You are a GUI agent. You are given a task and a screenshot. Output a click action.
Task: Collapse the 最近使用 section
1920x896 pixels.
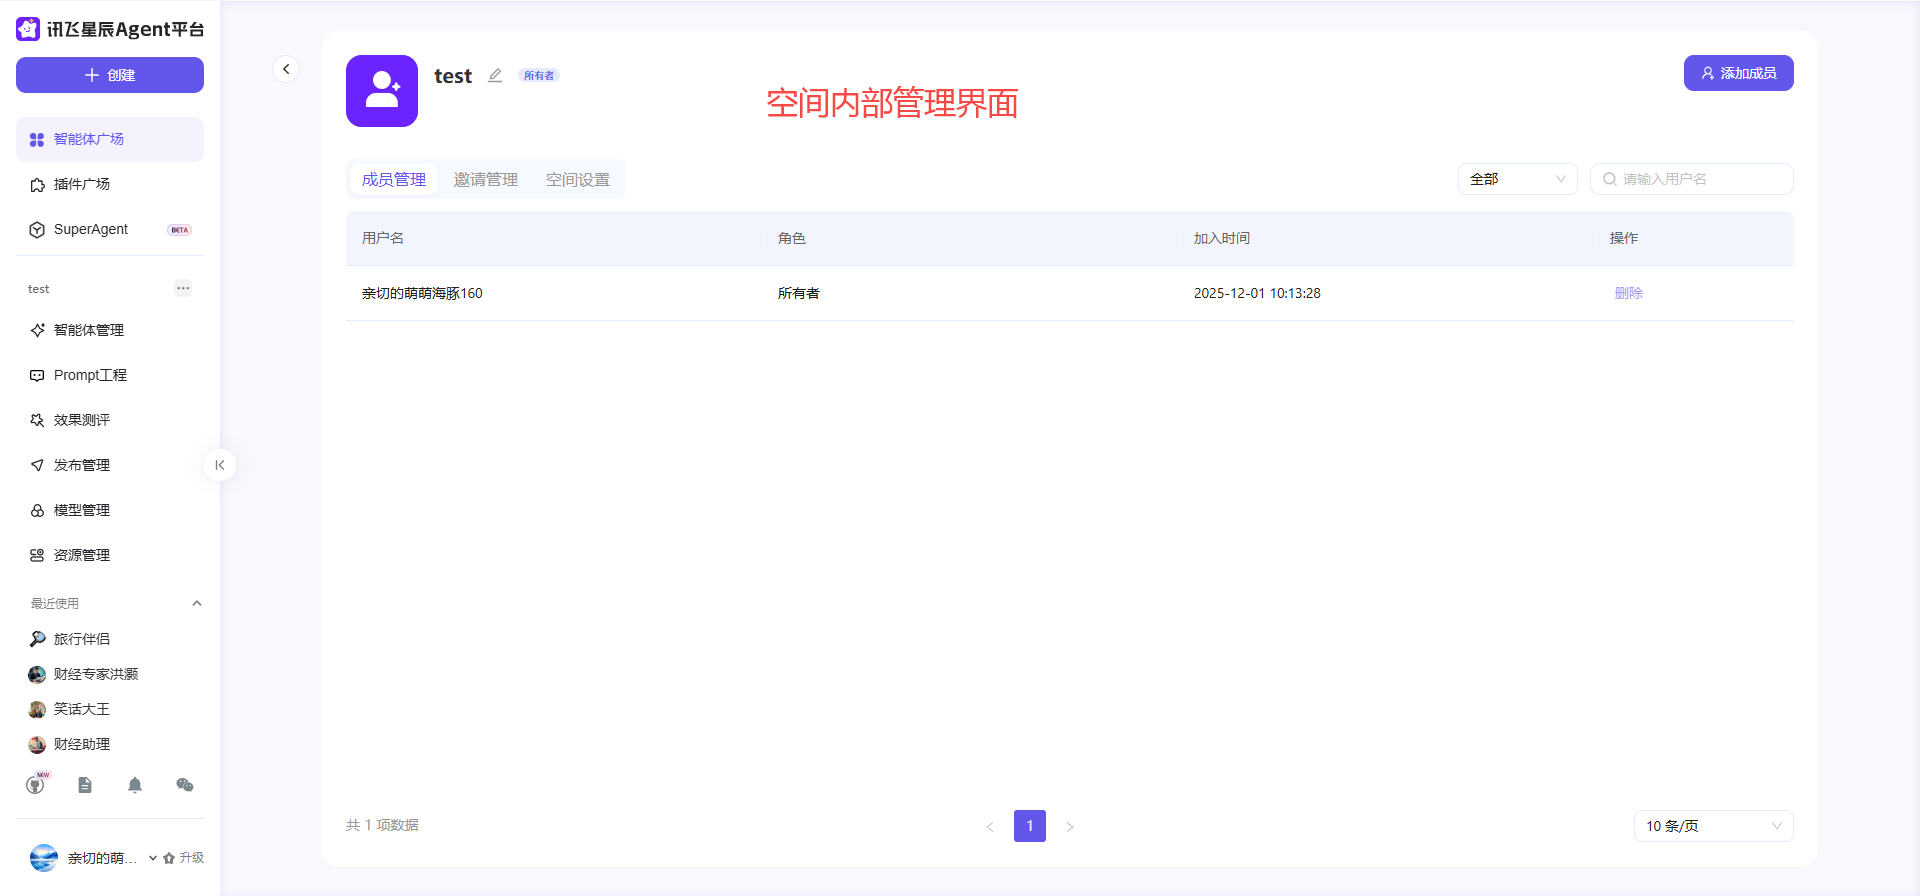tap(197, 603)
